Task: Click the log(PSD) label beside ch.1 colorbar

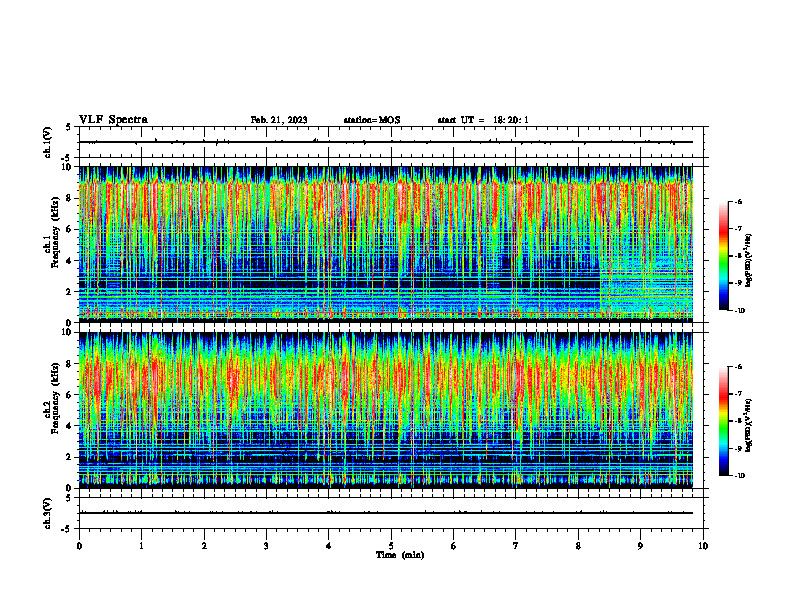Action: pos(749,260)
